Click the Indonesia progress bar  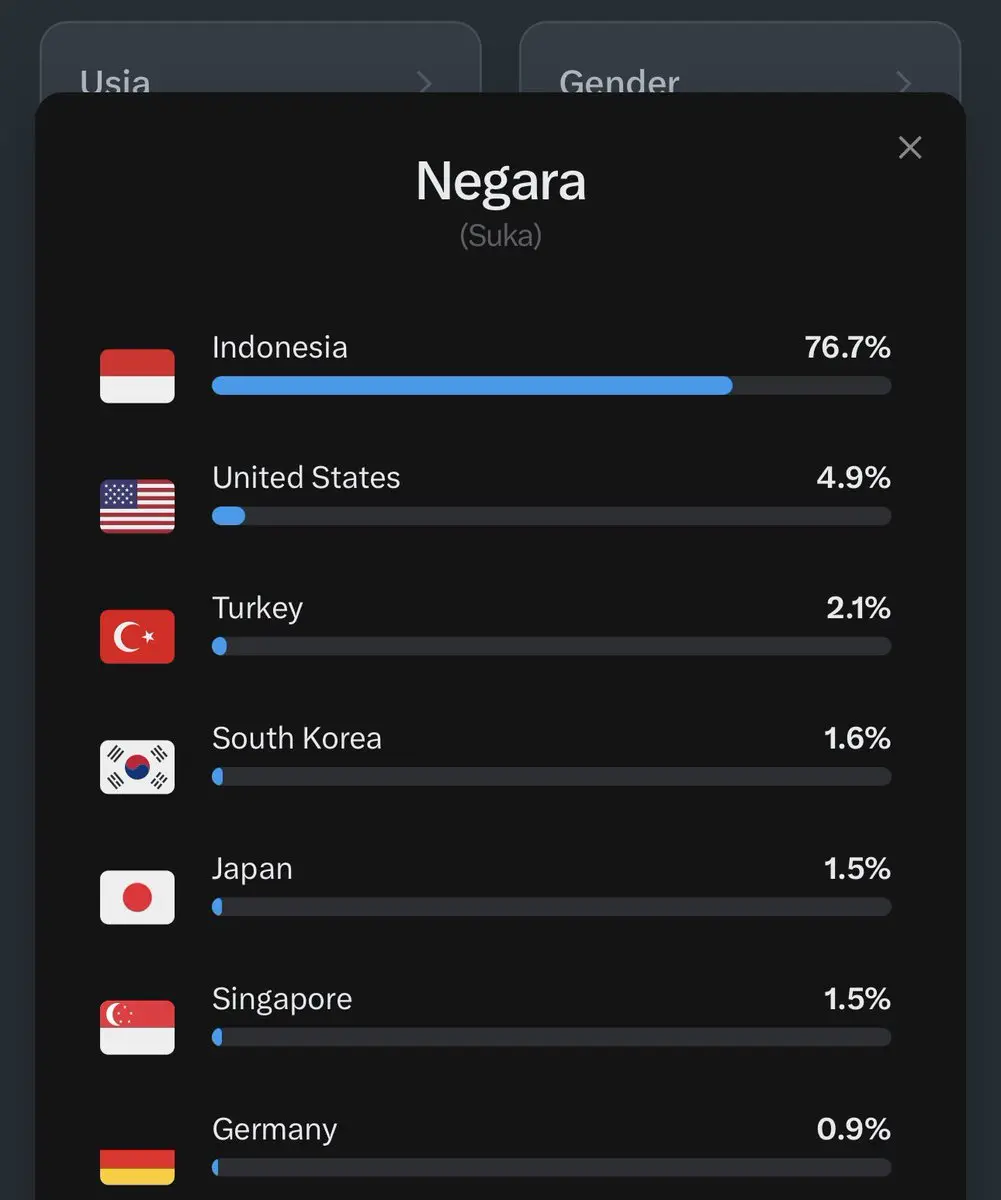coord(551,386)
